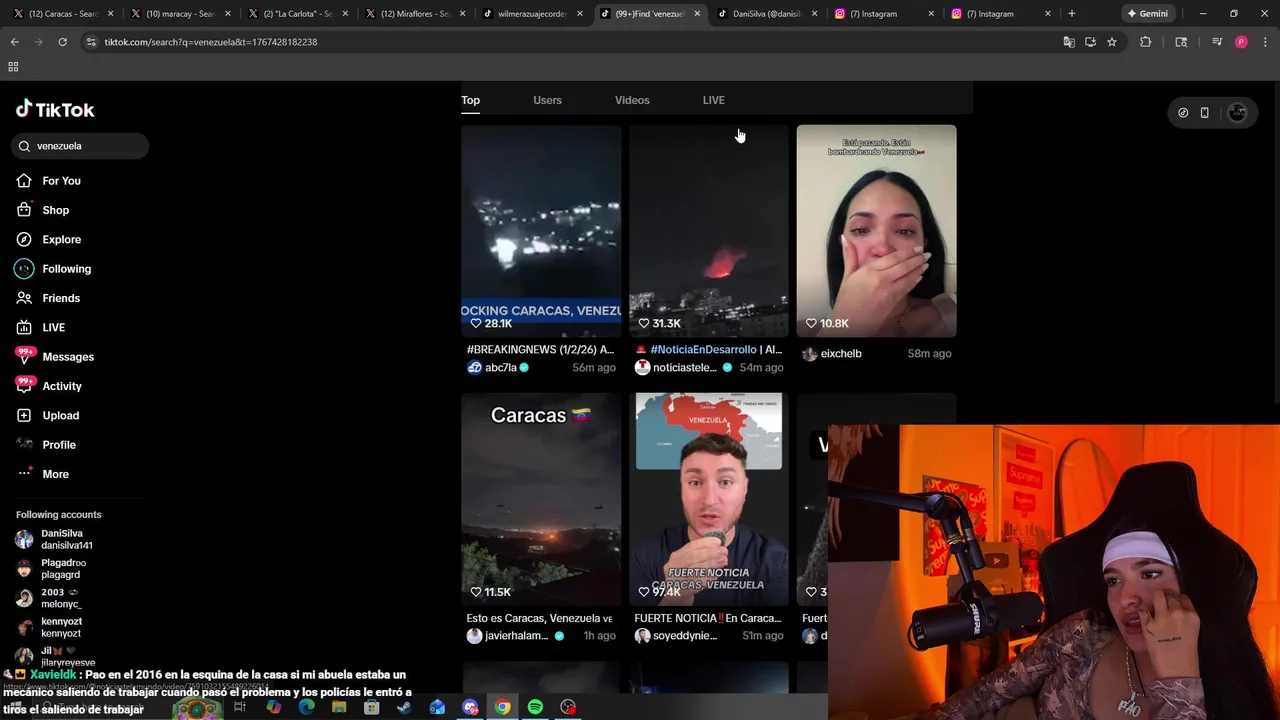Open the Chrome profile avatar P
Screen dimensions: 1280x720
click(1241, 42)
